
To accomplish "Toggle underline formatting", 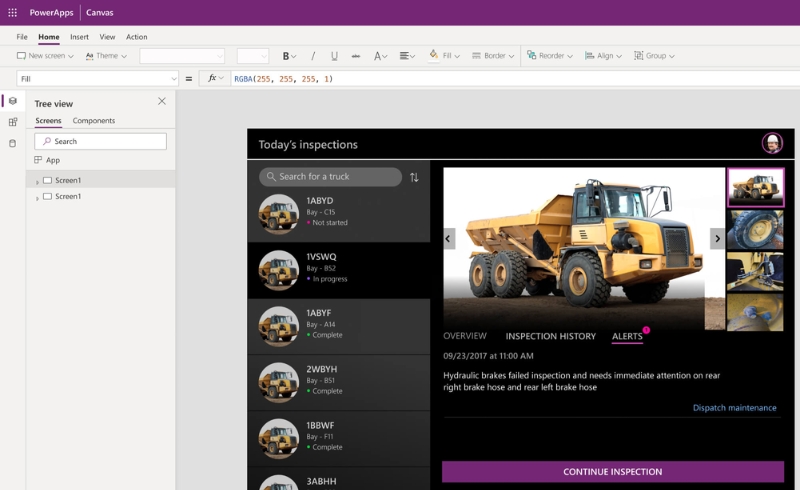I will 334,56.
